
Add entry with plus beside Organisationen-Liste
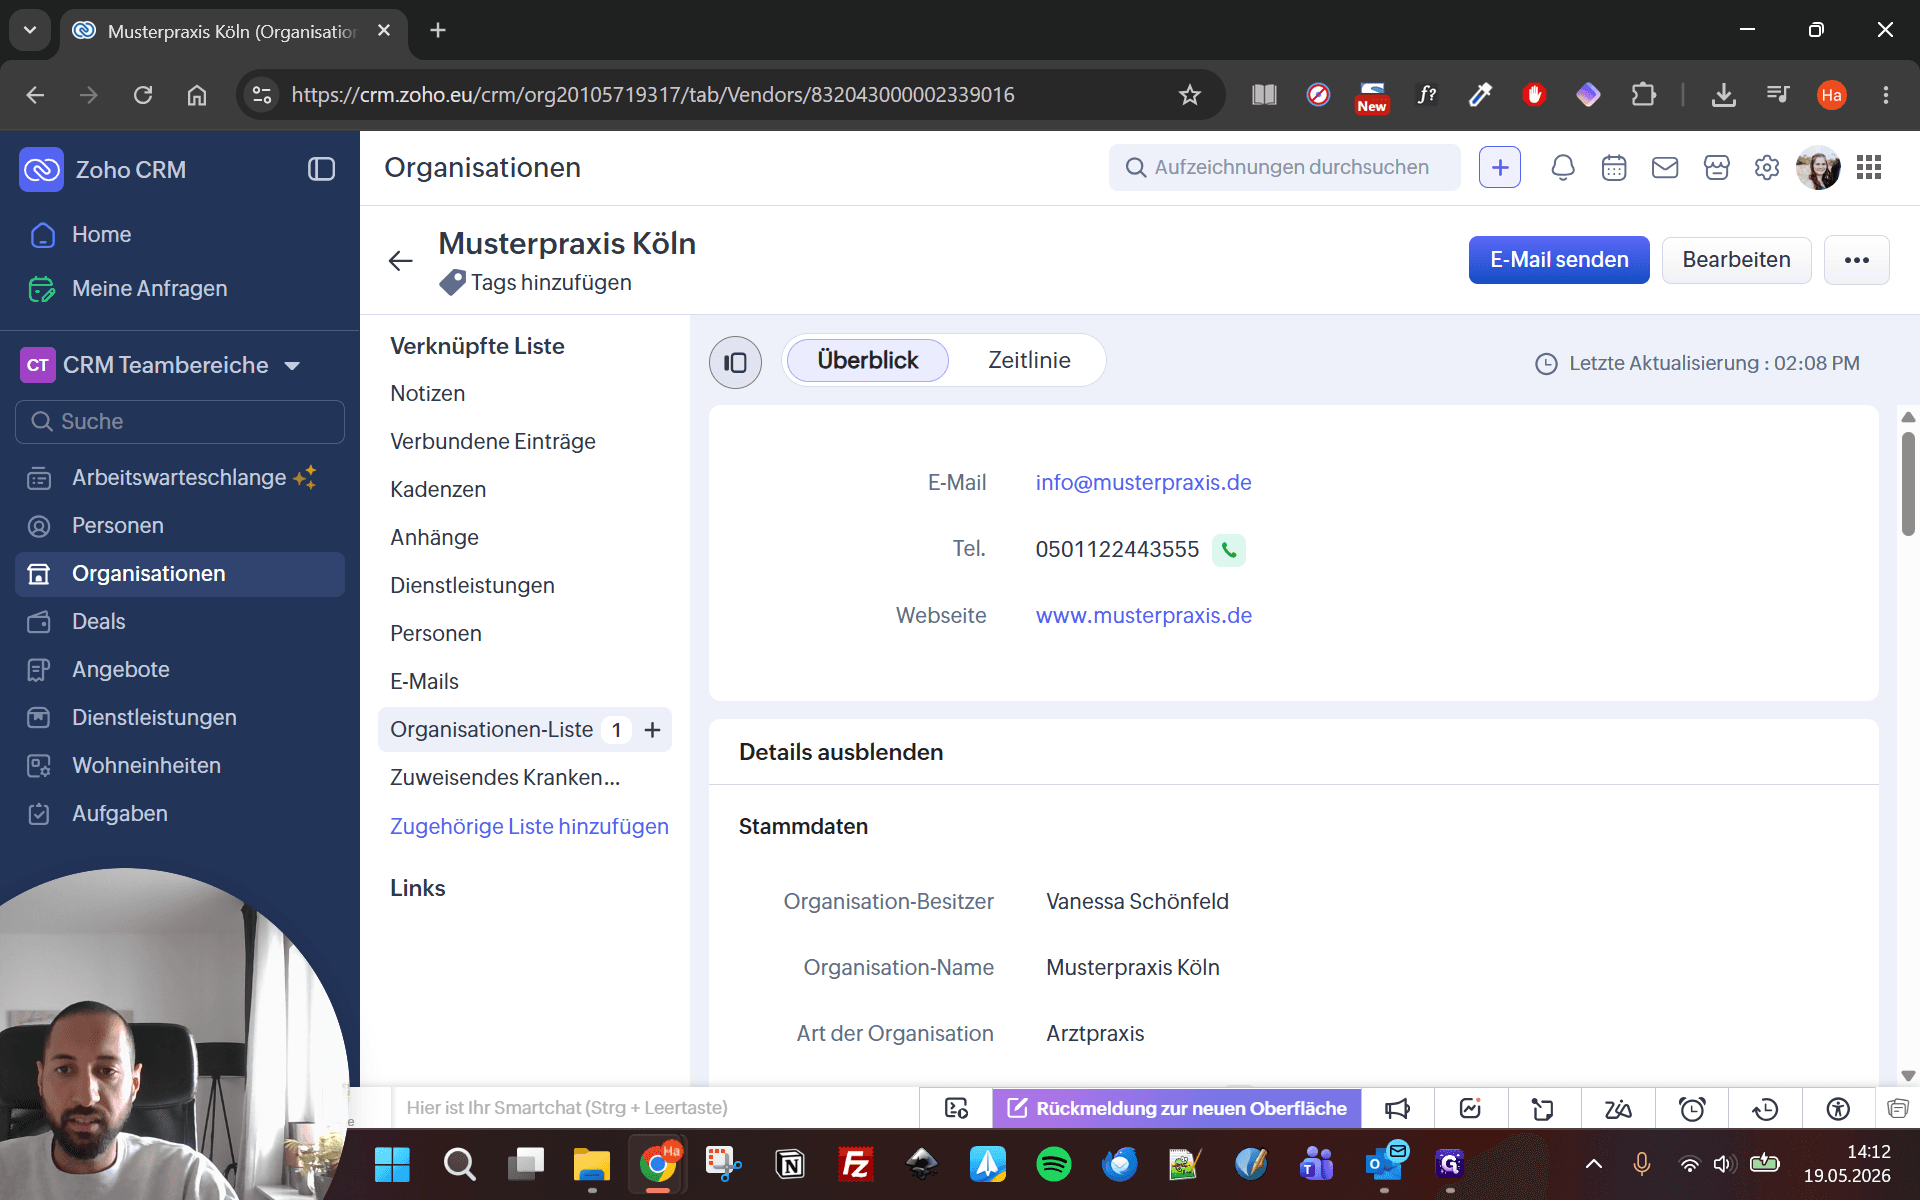[652, 730]
